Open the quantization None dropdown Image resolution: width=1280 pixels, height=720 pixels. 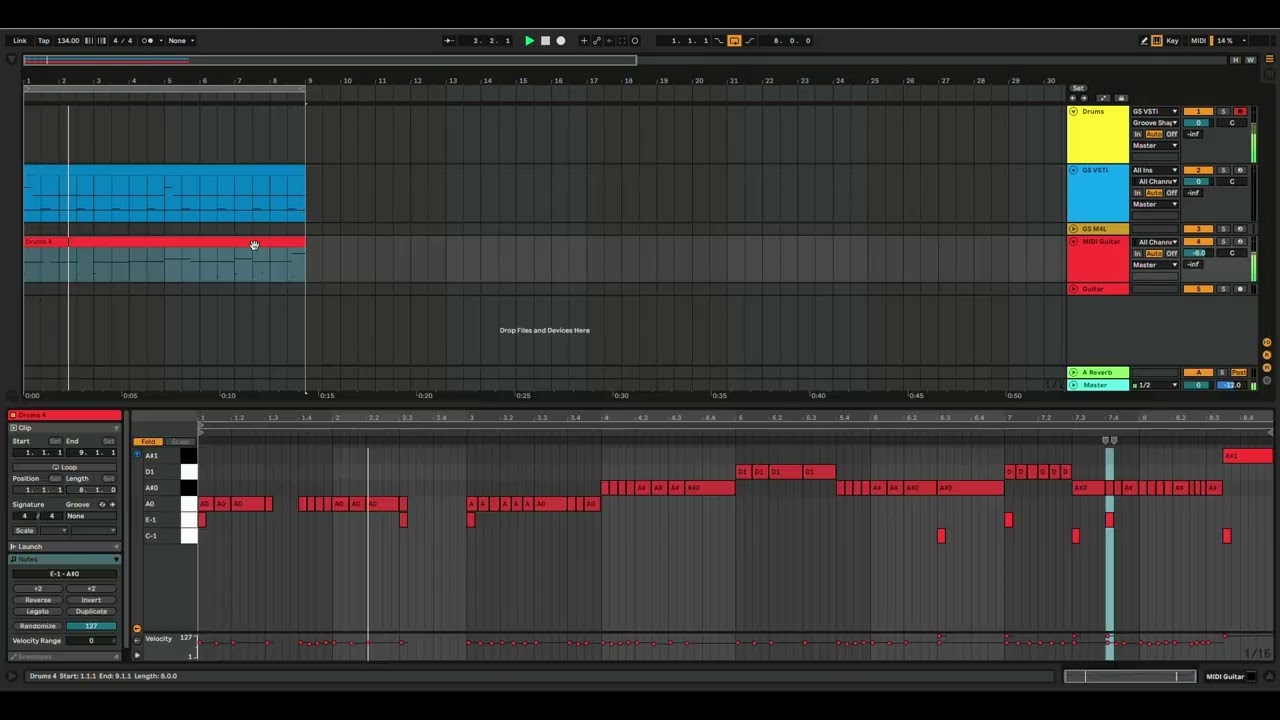click(x=181, y=41)
